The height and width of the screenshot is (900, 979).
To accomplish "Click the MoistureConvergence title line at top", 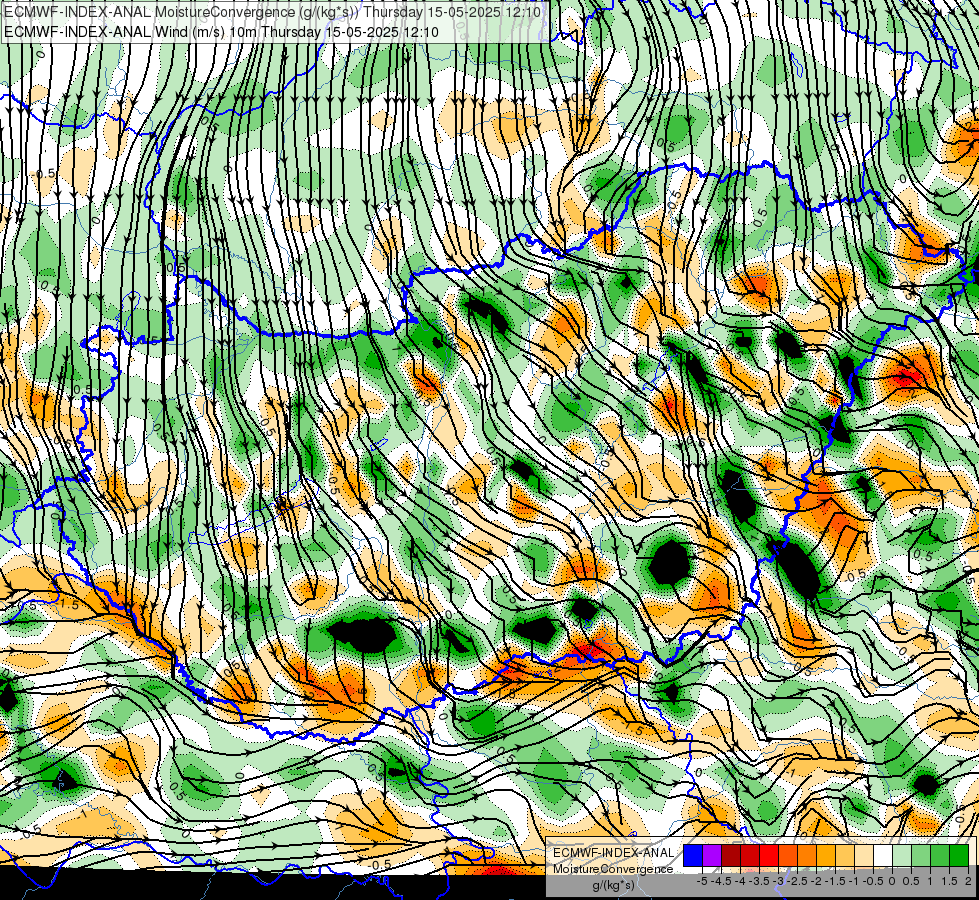I will [272, 12].
